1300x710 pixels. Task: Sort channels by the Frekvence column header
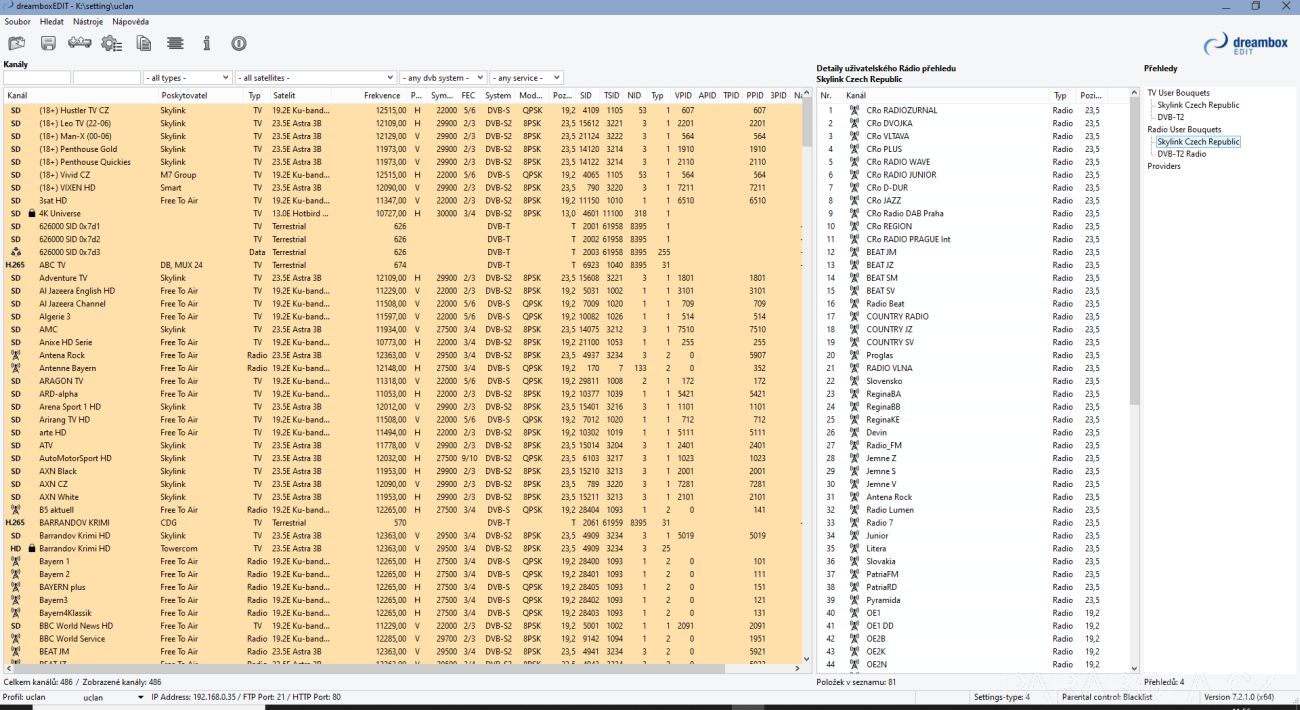tap(382, 96)
